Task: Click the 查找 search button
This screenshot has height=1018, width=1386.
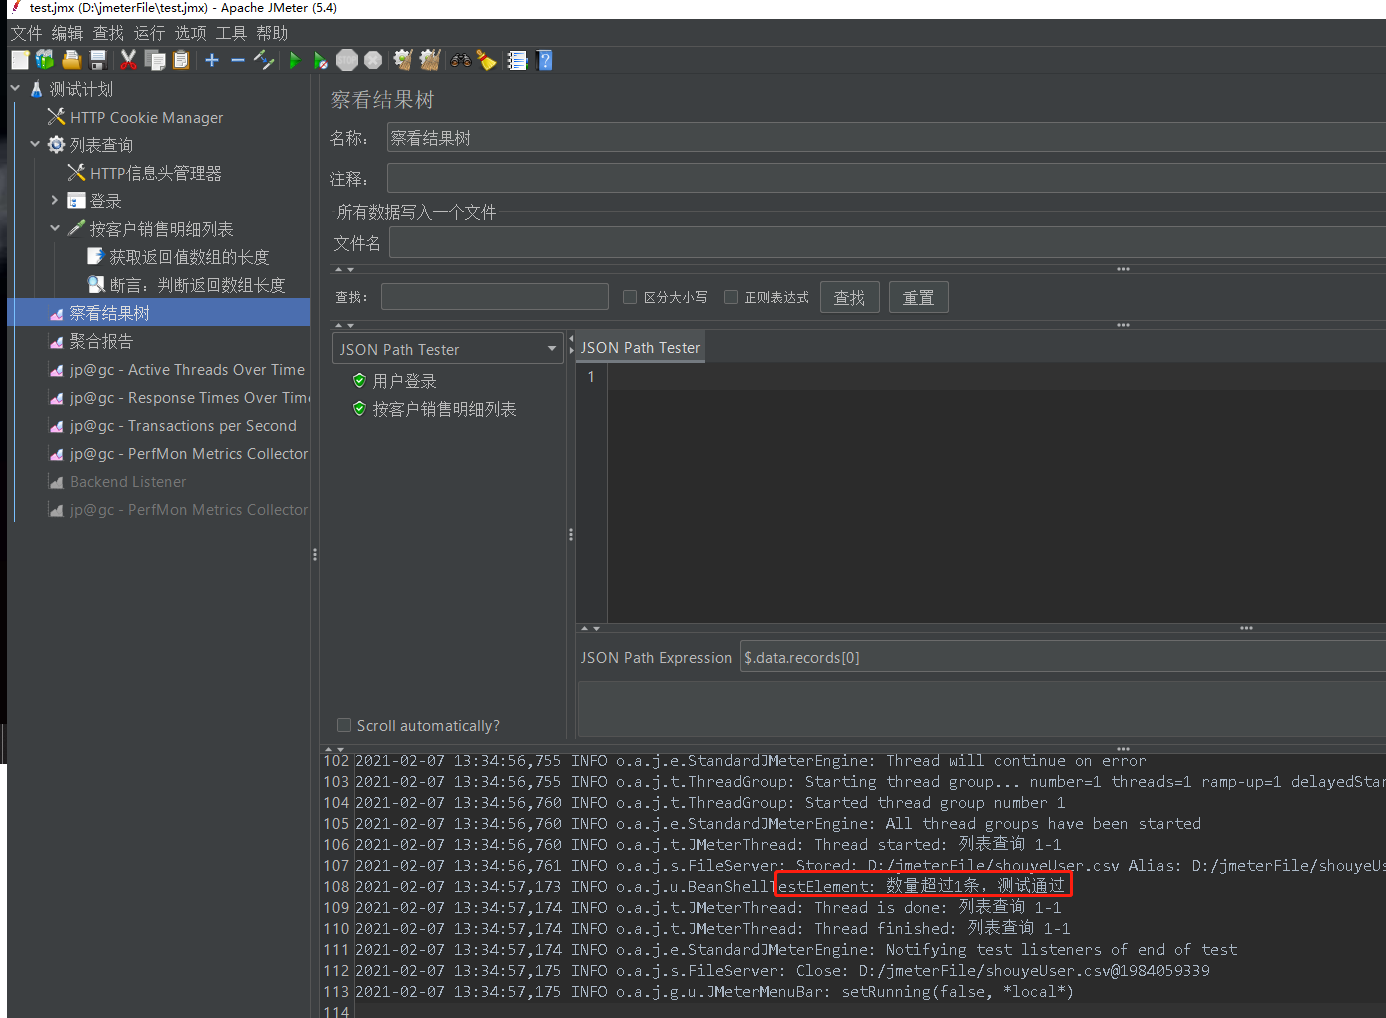Action: [850, 297]
